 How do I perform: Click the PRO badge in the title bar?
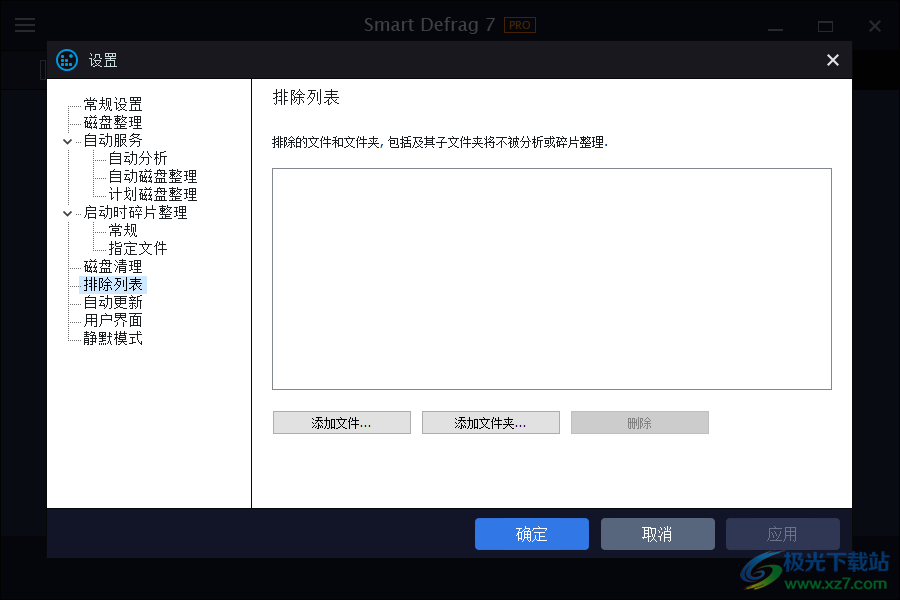pyautogui.click(x=519, y=25)
